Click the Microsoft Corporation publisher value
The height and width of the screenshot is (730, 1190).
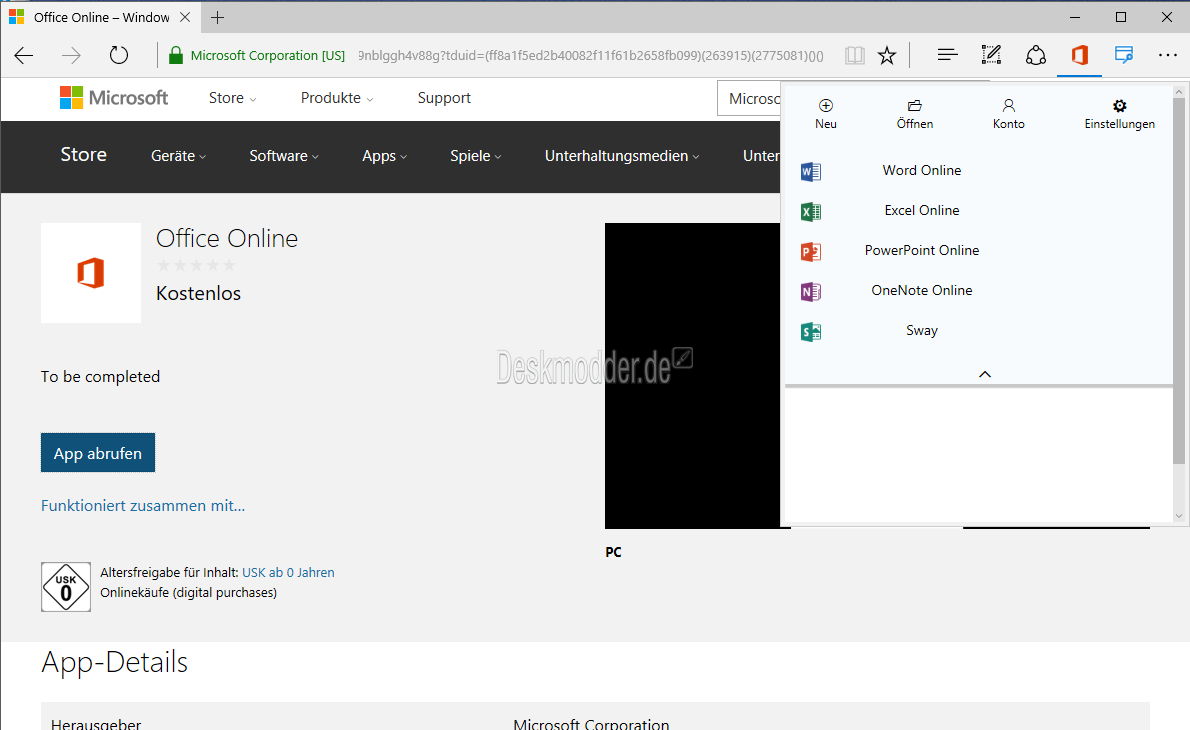(x=591, y=725)
